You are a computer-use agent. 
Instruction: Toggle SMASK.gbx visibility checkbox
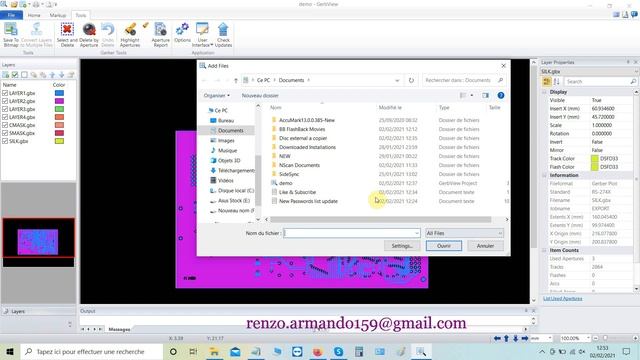5,133
